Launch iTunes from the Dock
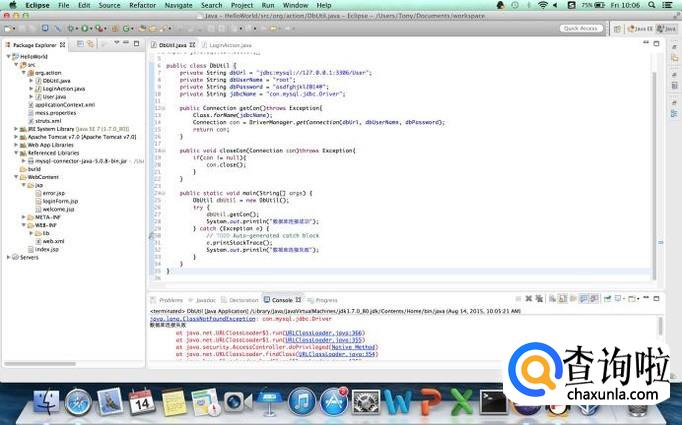 [x=301, y=403]
